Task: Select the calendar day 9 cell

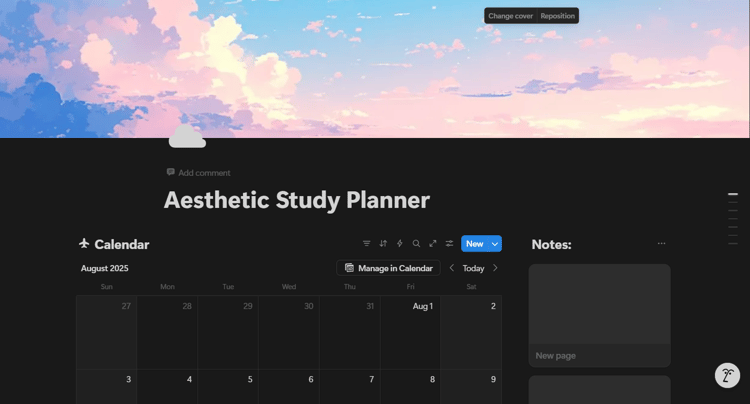Action: 471,387
